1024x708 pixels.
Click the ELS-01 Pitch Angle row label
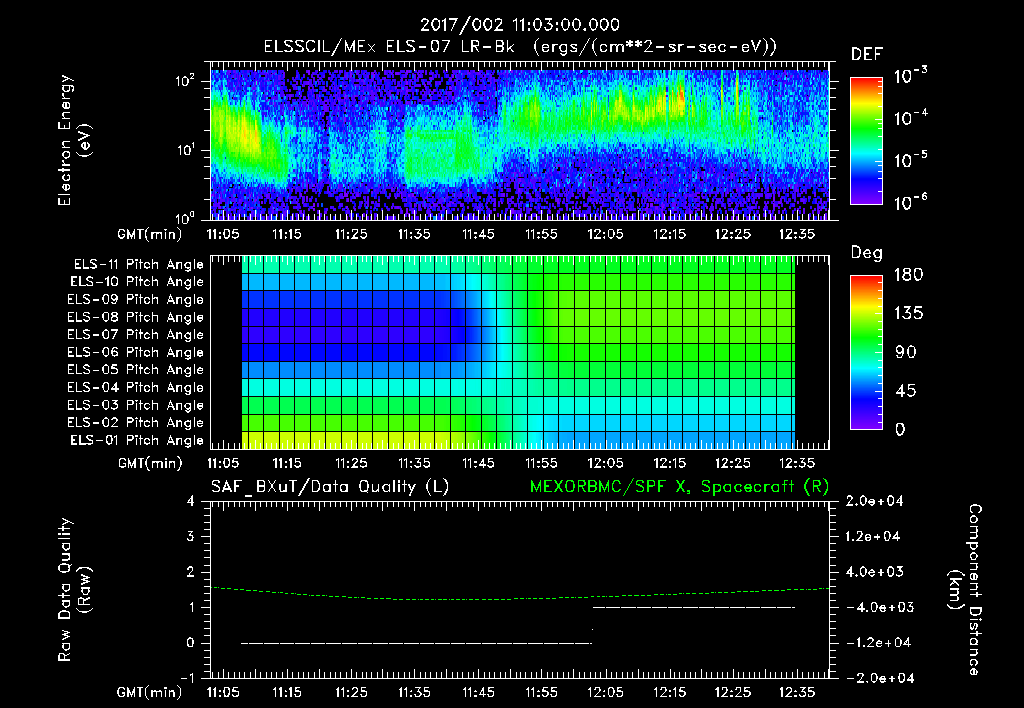[137, 440]
